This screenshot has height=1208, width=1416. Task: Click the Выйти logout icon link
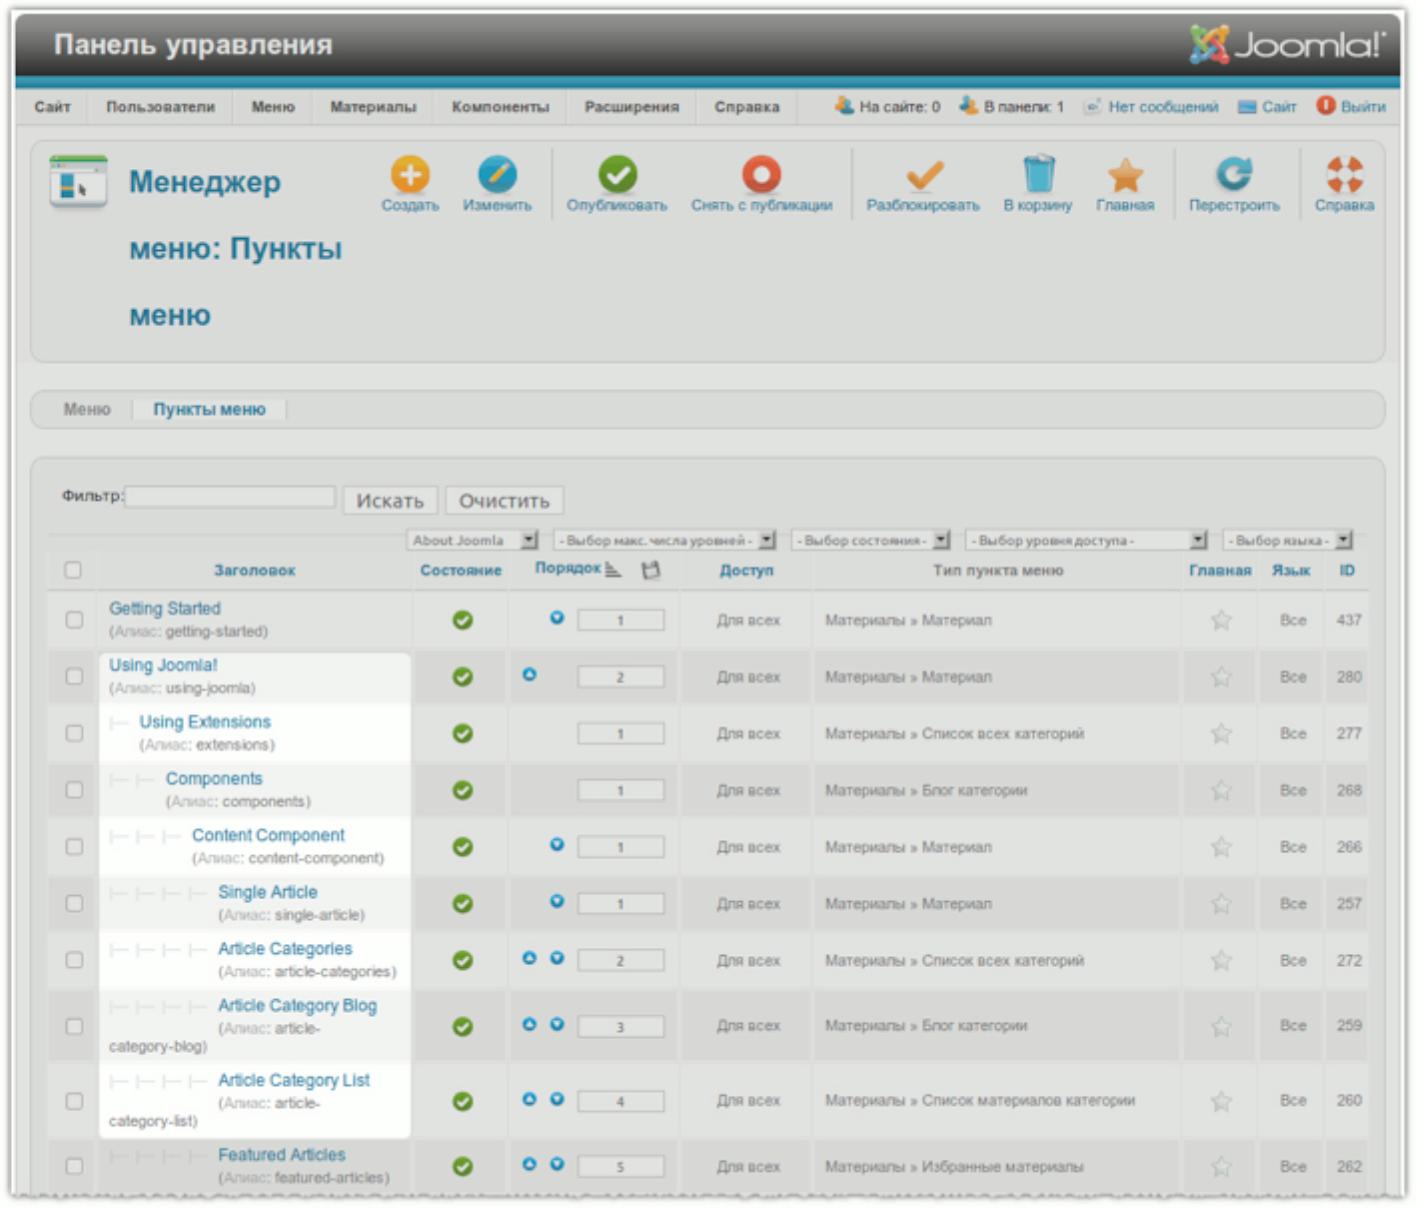click(1351, 106)
